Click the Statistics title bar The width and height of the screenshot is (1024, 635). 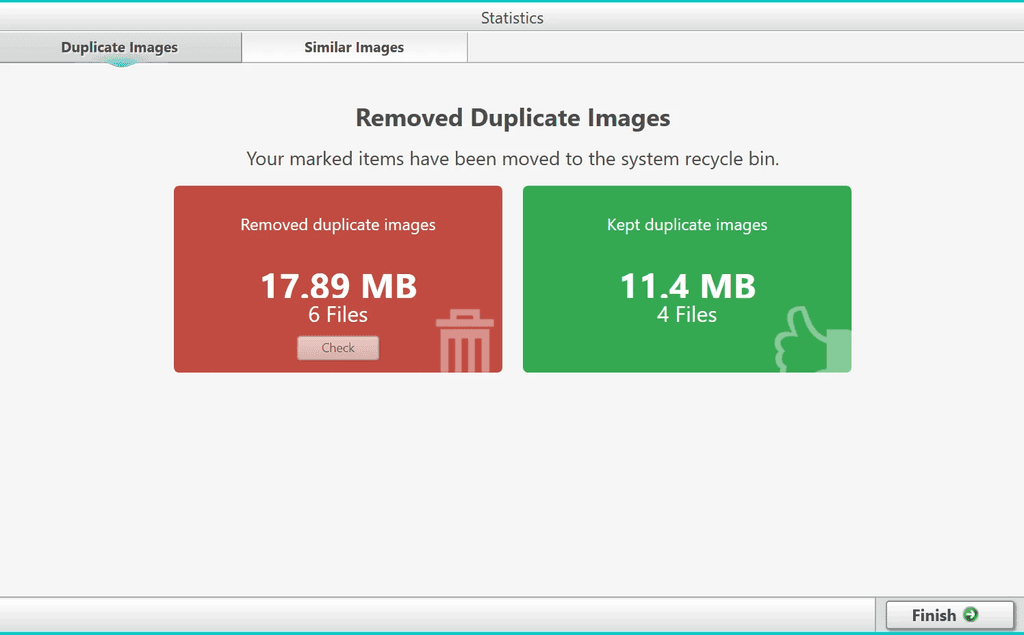coord(512,17)
